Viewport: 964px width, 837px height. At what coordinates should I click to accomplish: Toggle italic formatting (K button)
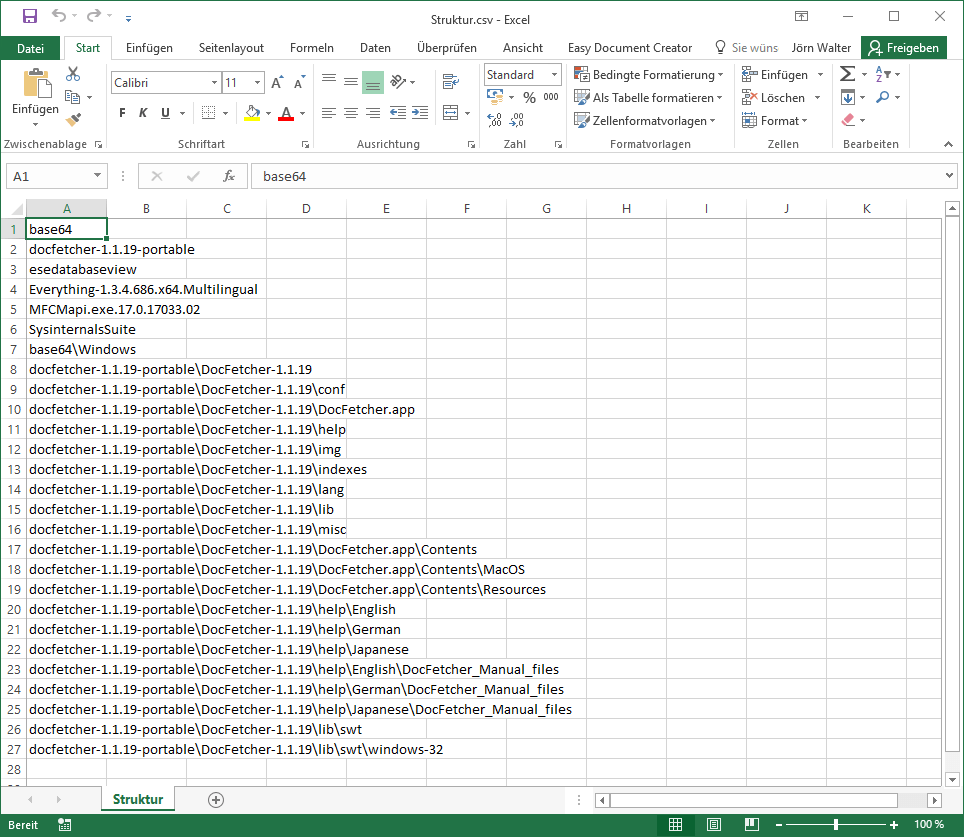tap(143, 113)
